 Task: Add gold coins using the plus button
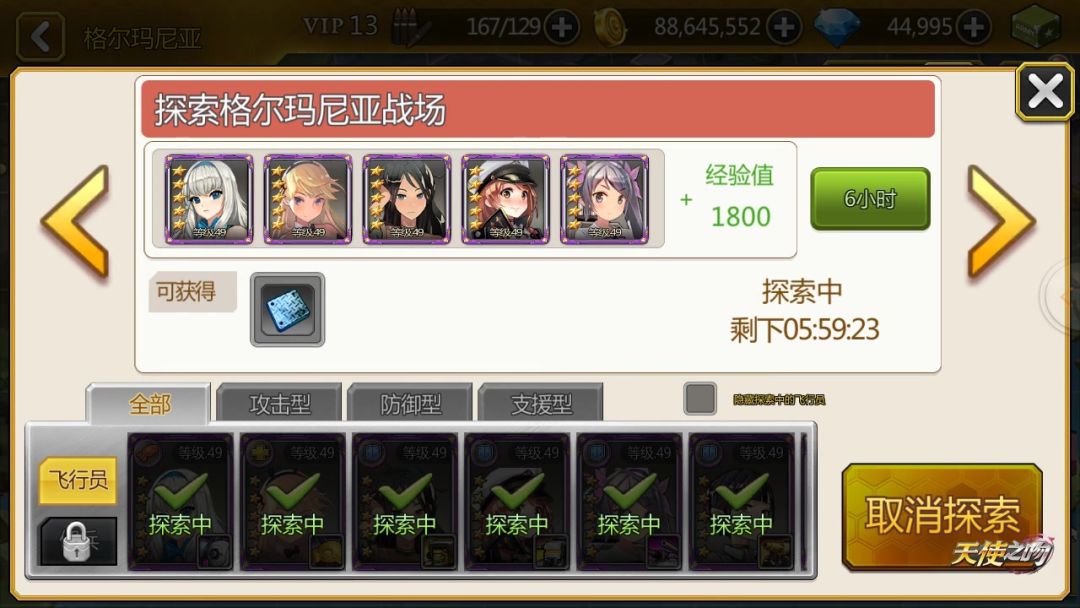784,28
